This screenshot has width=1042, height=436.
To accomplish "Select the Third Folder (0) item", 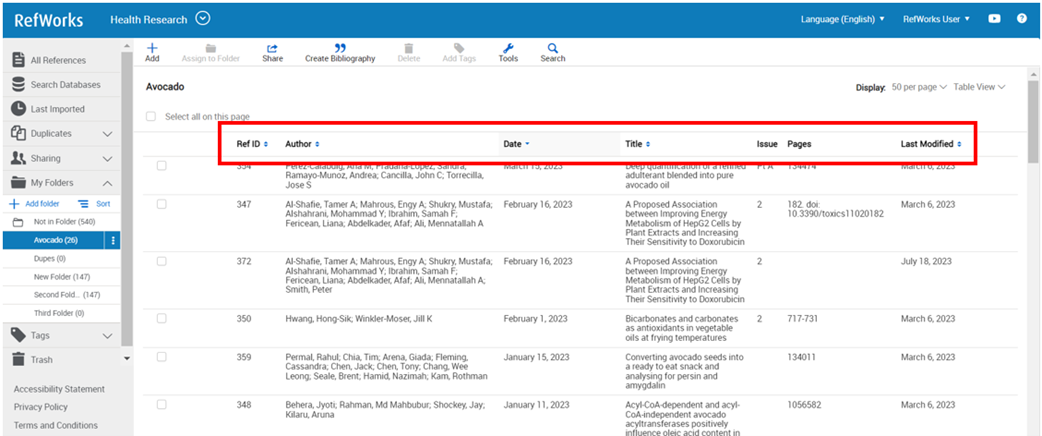I will (61, 312).
